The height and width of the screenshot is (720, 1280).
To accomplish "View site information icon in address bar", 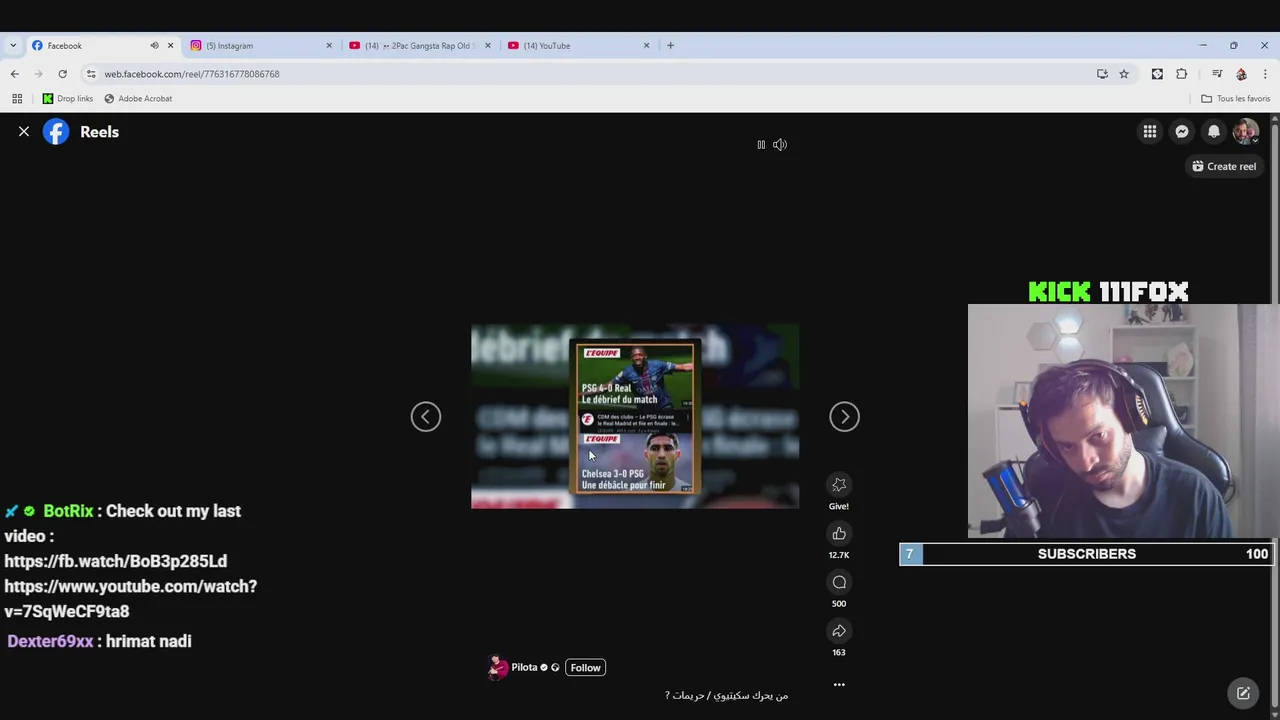I will tap(91, 74).
